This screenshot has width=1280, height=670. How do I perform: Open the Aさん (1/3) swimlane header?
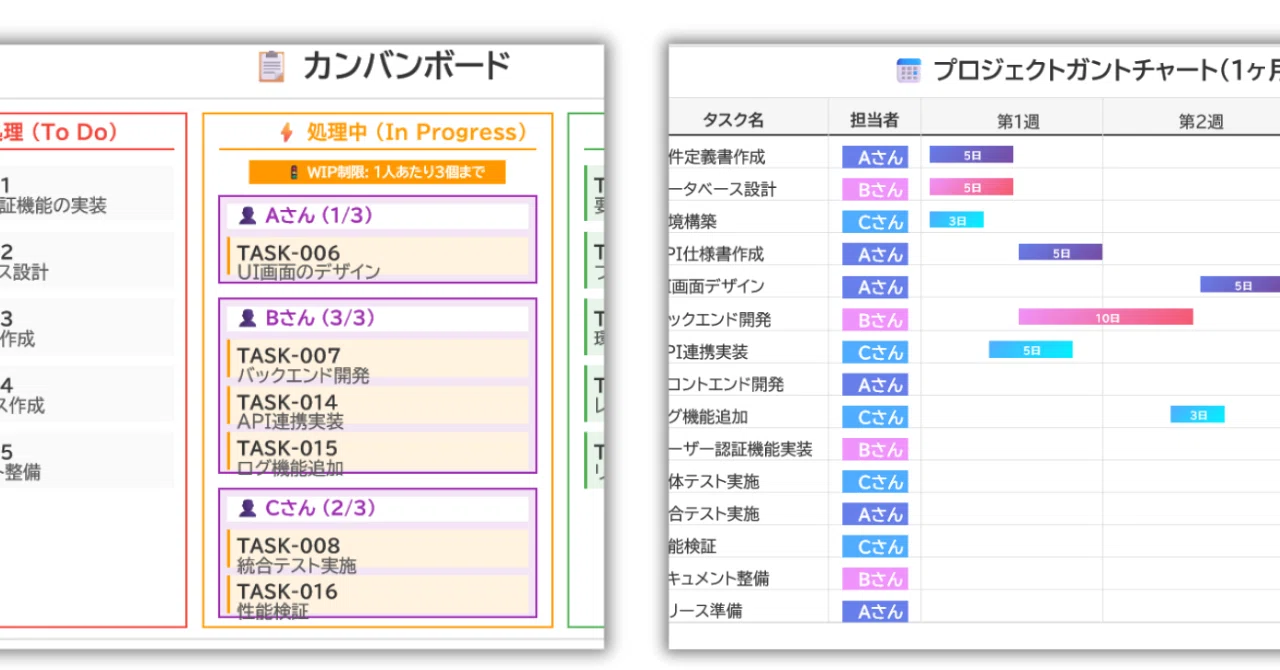[378, 215]
